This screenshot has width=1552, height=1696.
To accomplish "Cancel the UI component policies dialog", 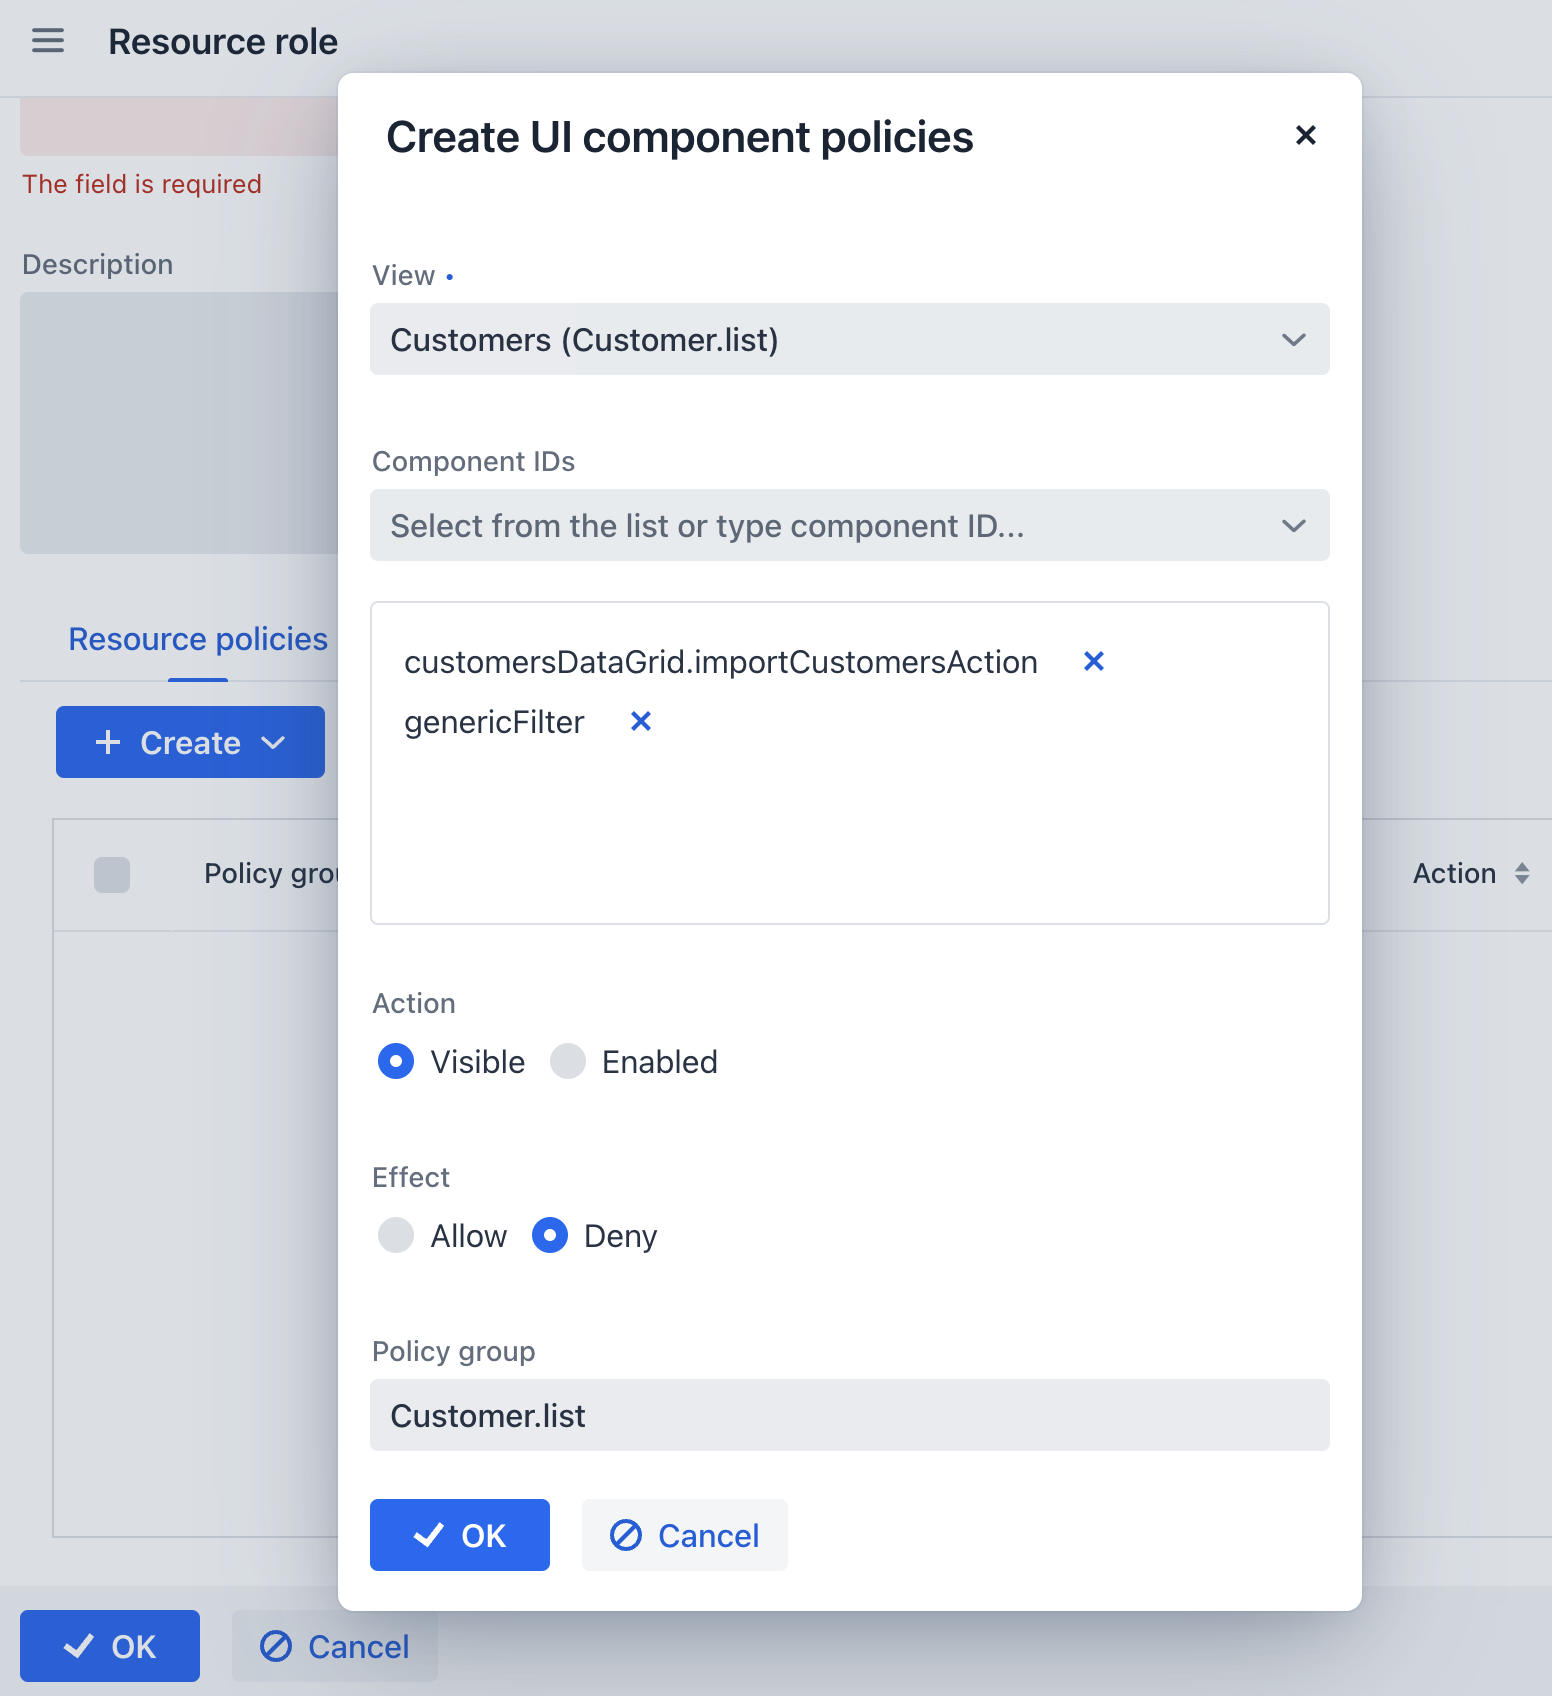I will click(x=684, y=1535).
